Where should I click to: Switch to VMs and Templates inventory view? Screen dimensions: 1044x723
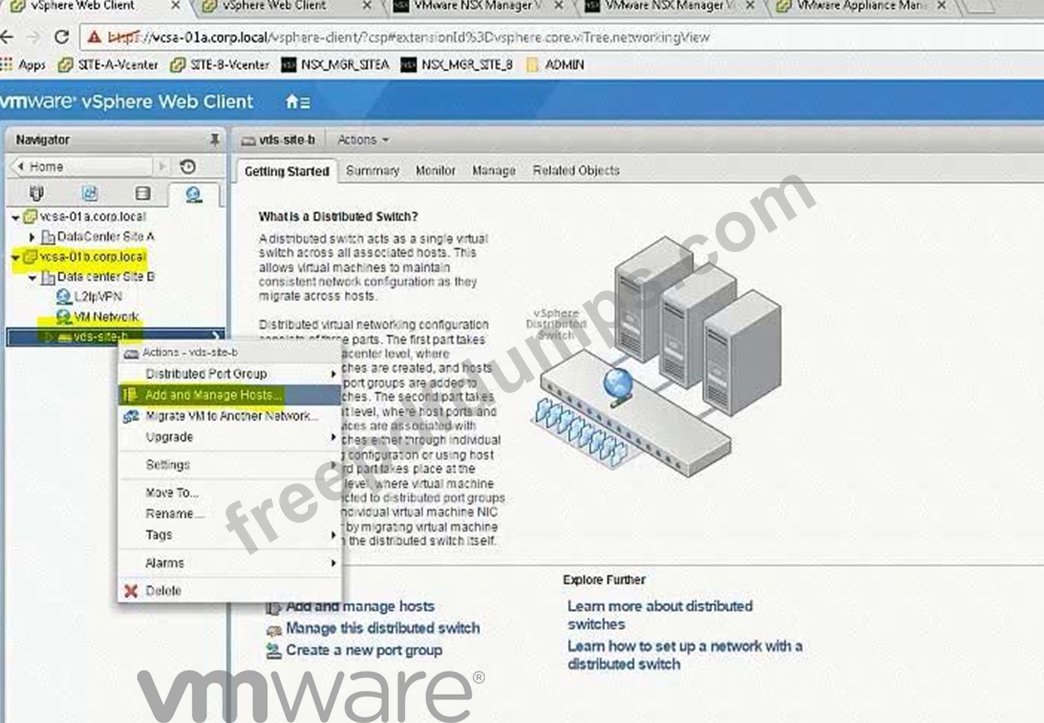[x=89, y=193]
